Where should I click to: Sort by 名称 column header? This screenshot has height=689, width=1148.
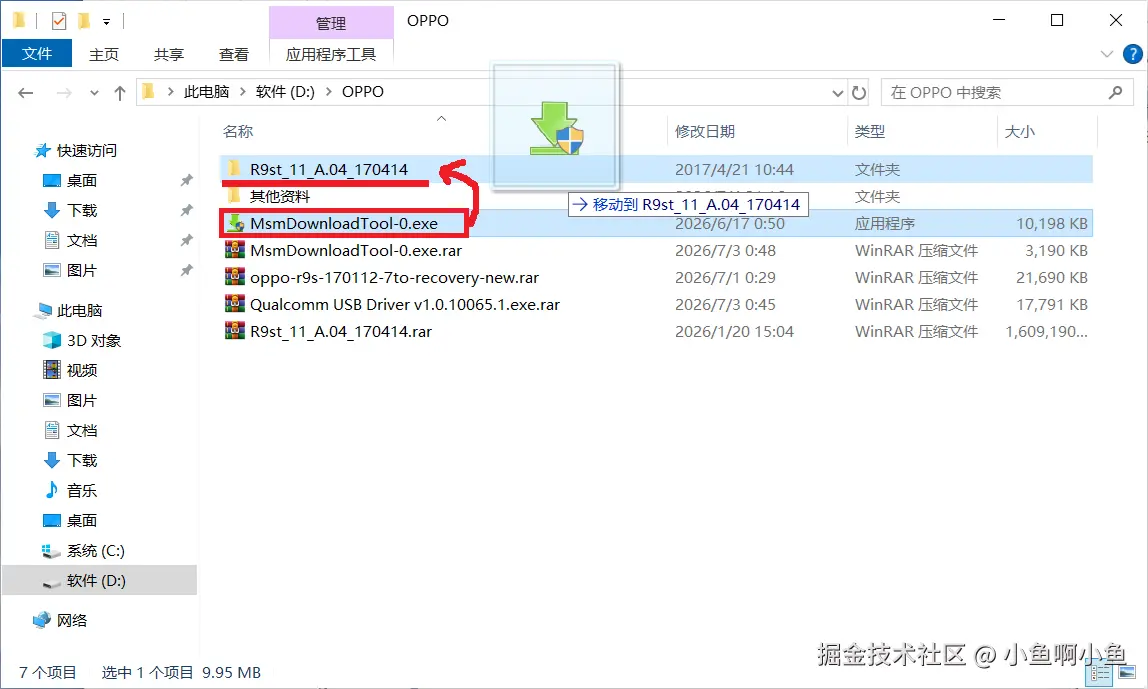point(238,131)
